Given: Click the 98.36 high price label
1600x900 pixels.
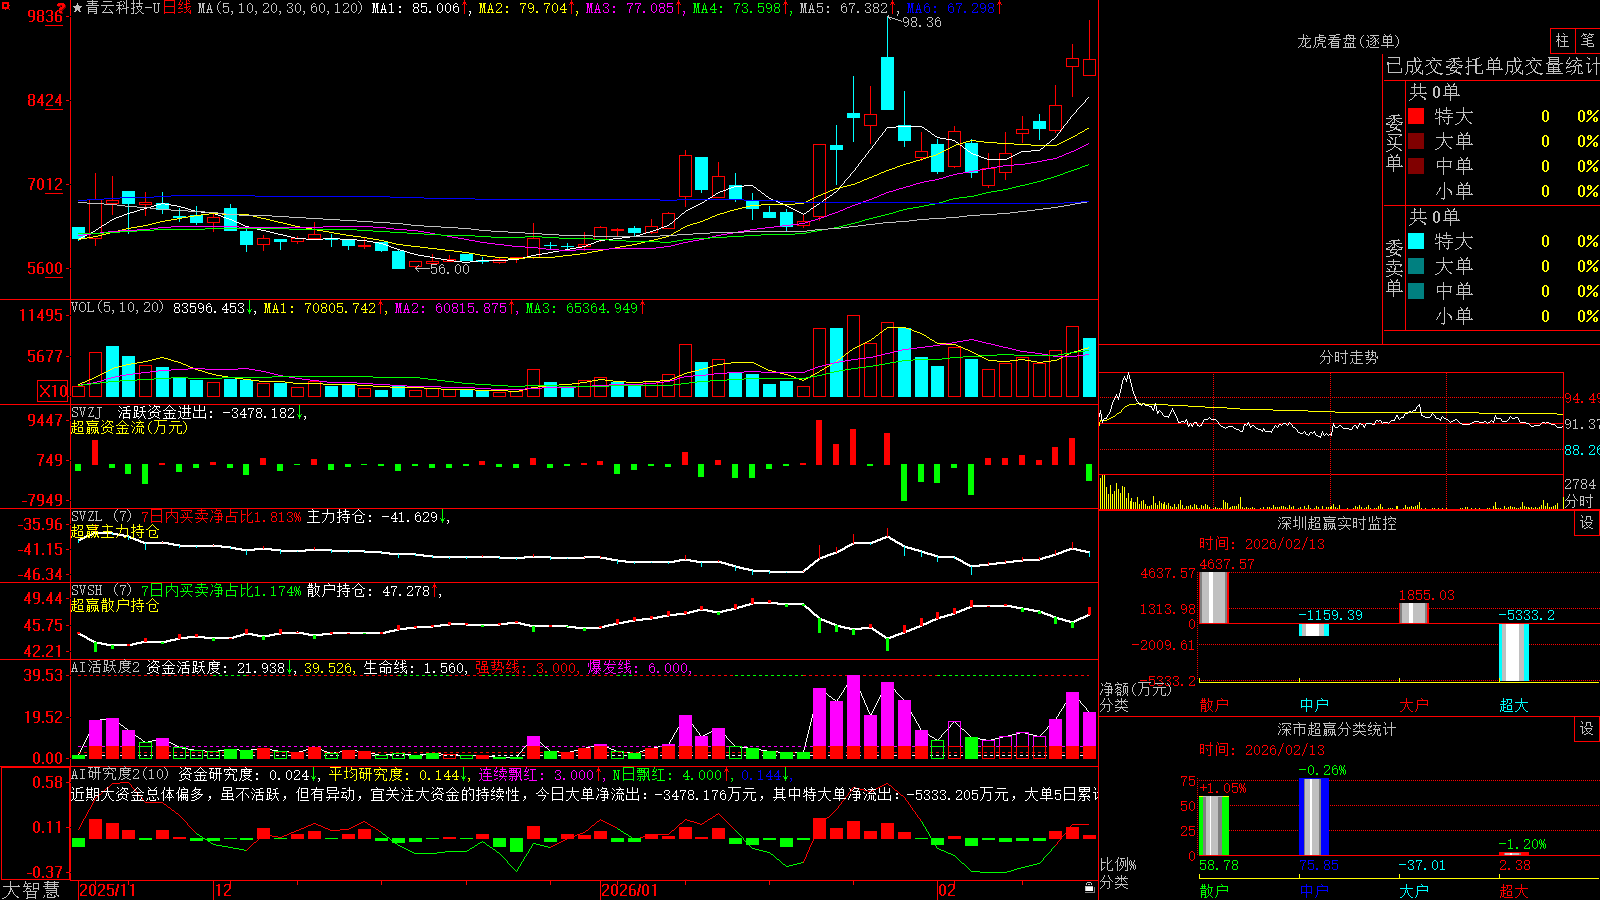Looking at the screenshot, I should (x=922, y=22).
